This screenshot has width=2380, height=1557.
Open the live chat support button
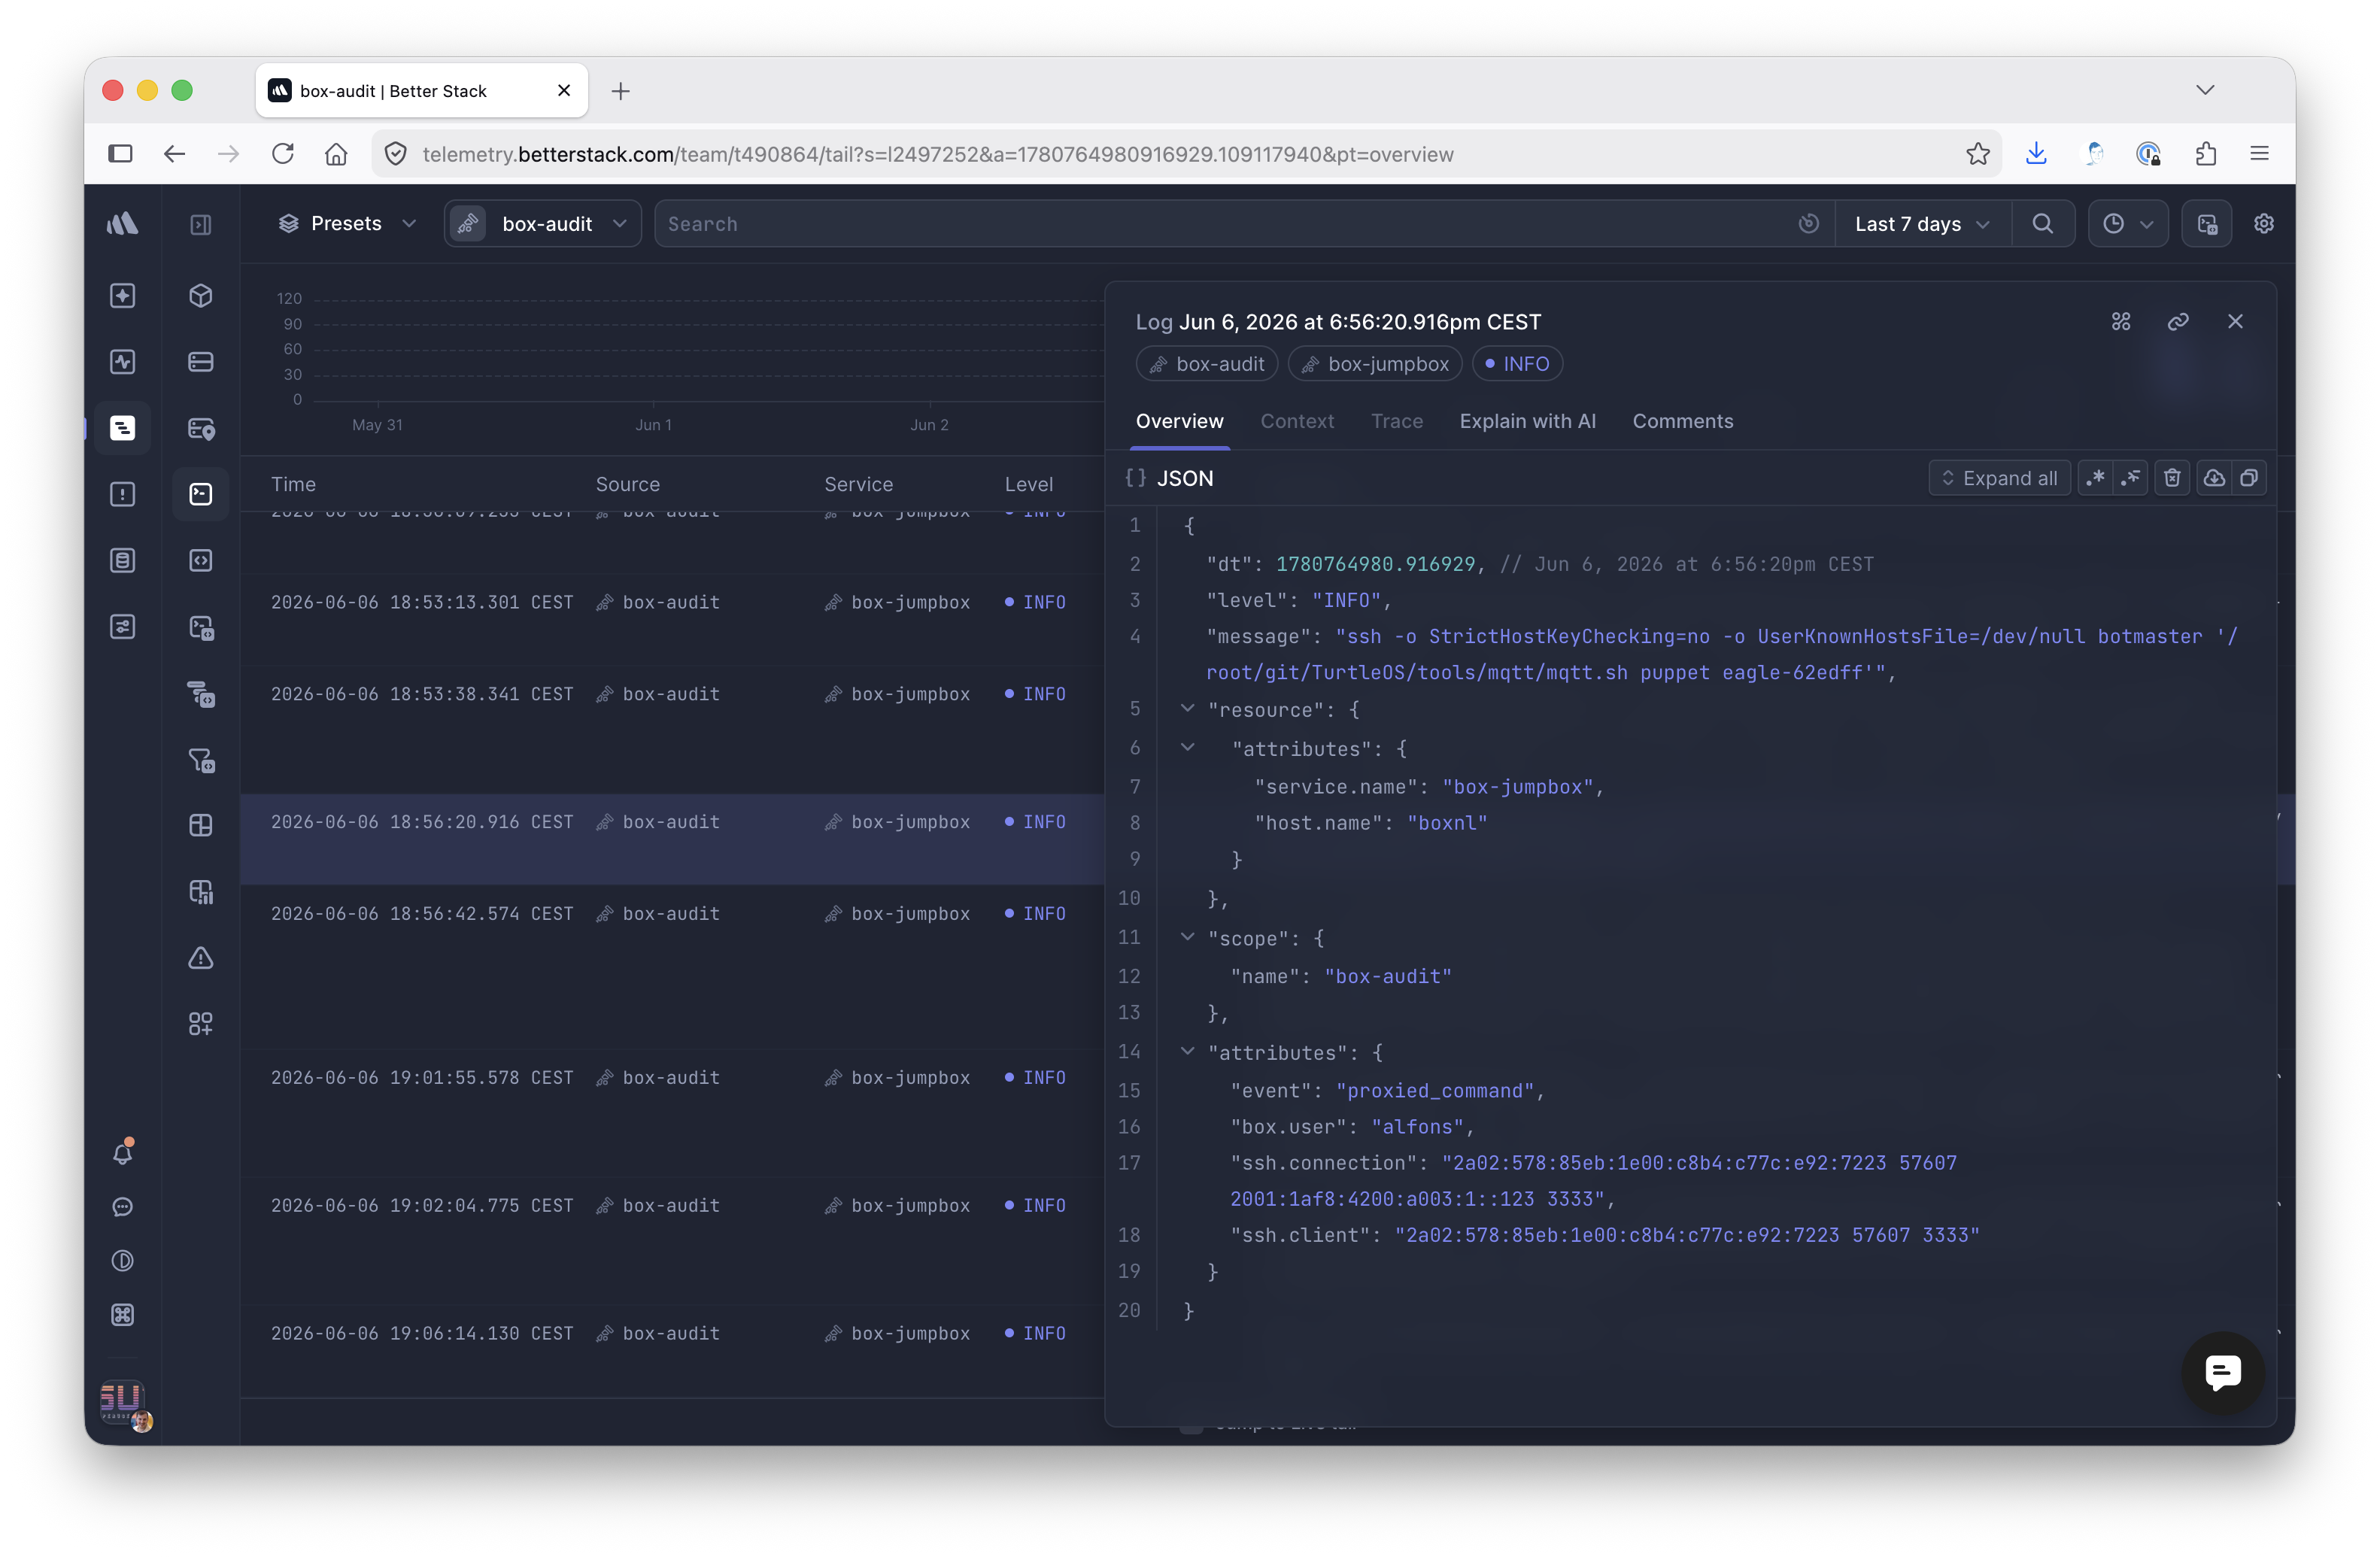pyautogui.click(x=2222, y=1372)
